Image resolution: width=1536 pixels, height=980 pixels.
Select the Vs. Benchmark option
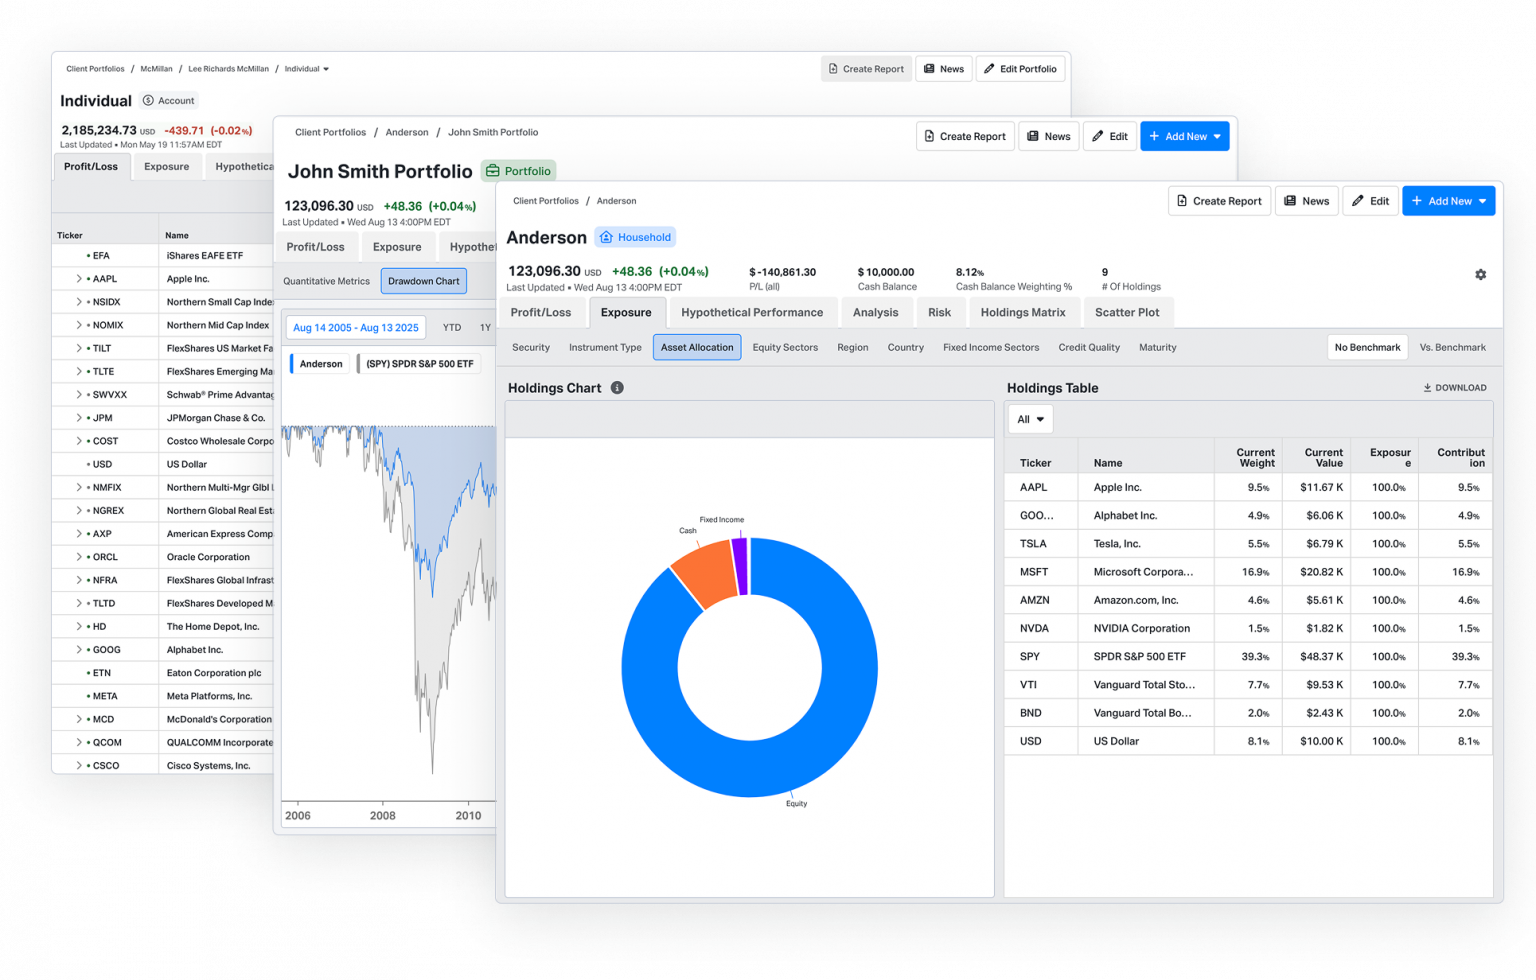point(1452,347)
